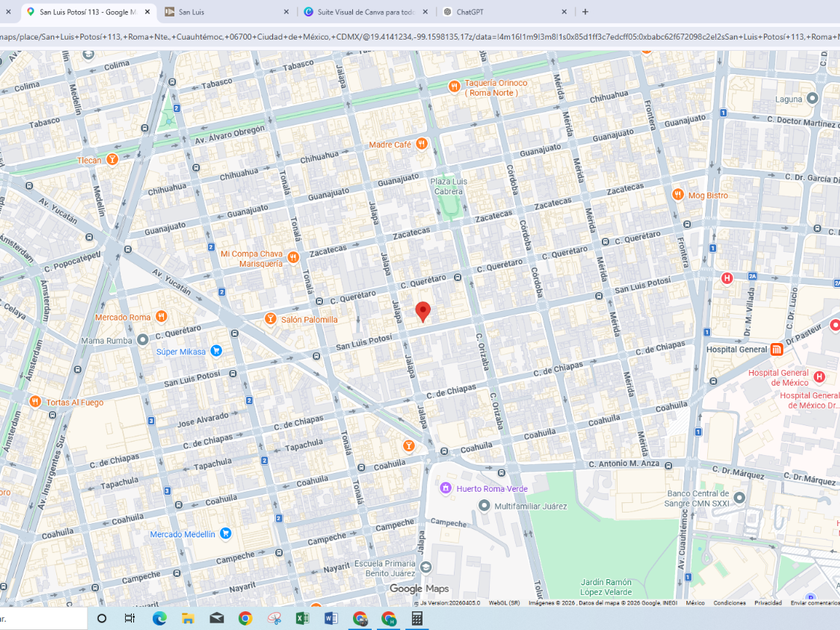The height and width of the screenshot is (630, 840).
Task: Open File Explorer from the taskbar
Action: click(188, 618)
